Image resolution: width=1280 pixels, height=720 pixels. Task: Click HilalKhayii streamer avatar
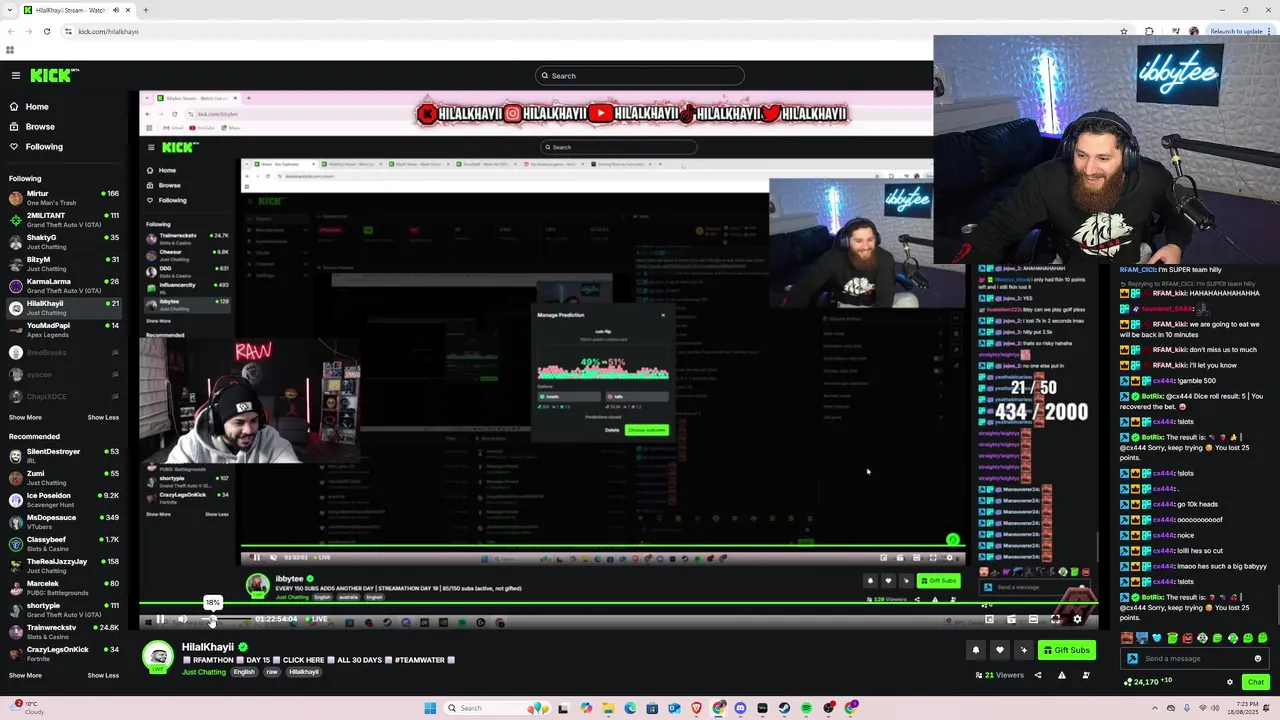pos(157,656)
